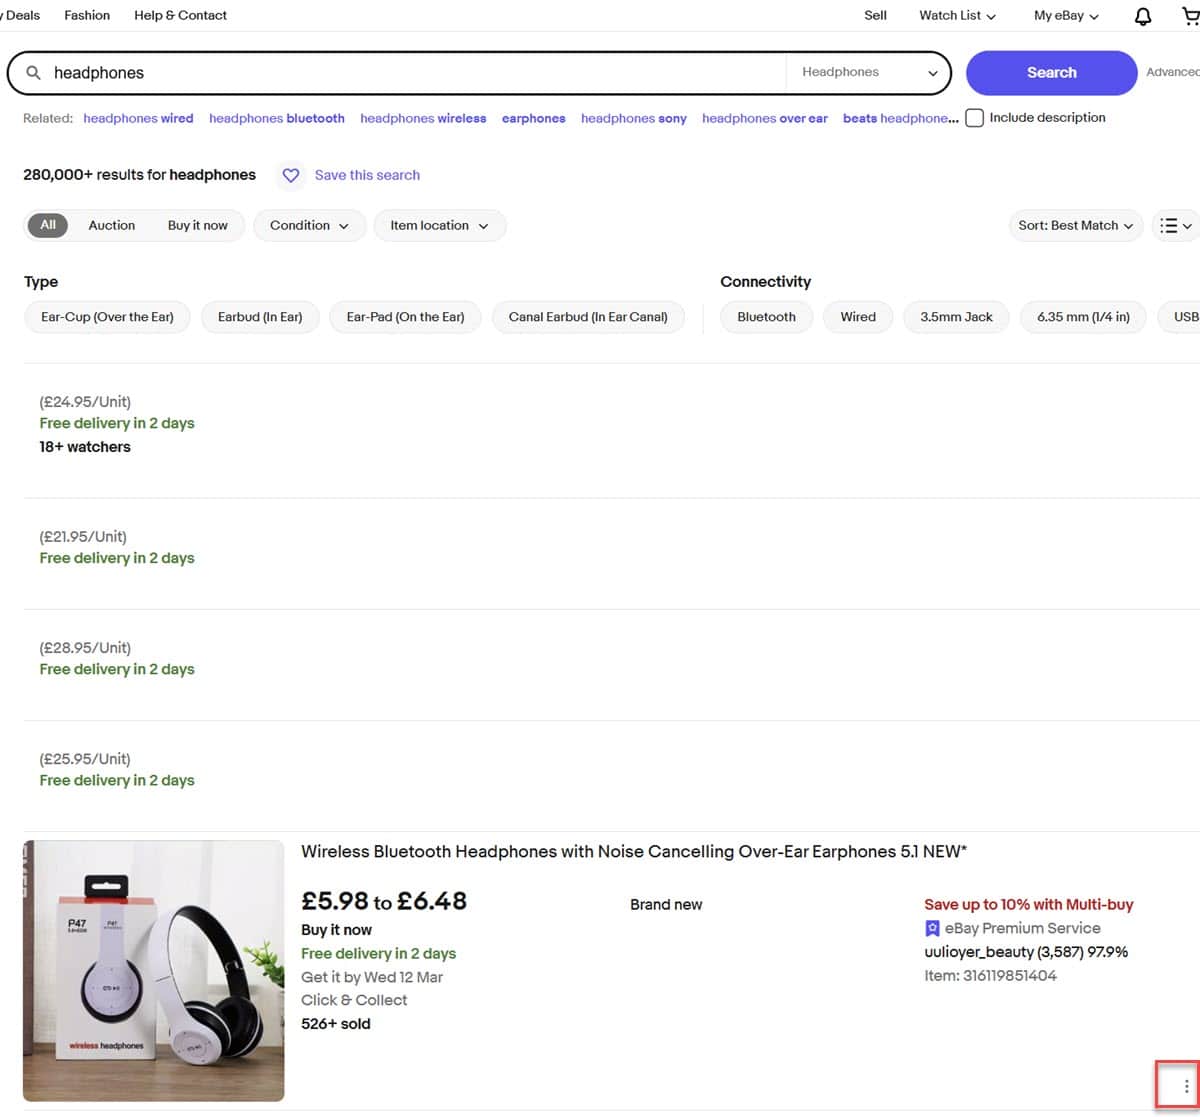Select the All listings tab
1200x1117 pixels.
point(48,225)
